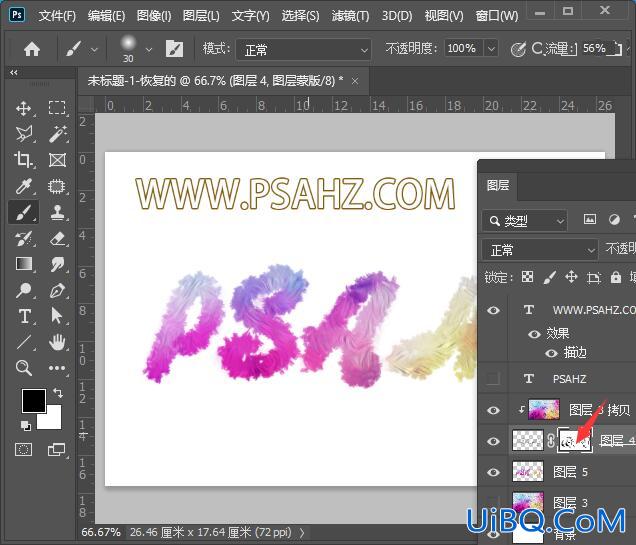Lock transparent pixels in layers panel
This screenshot has width=636, height=545.
coord(527,277)
